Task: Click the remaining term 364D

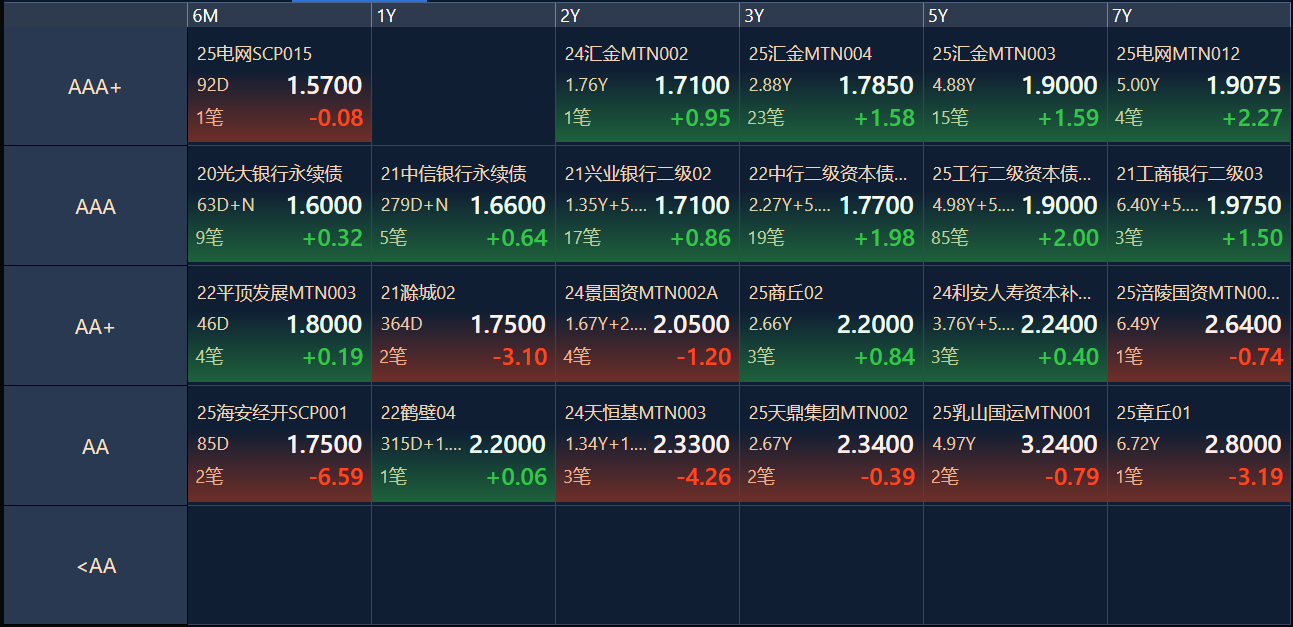Action: (x=401, y=324)
